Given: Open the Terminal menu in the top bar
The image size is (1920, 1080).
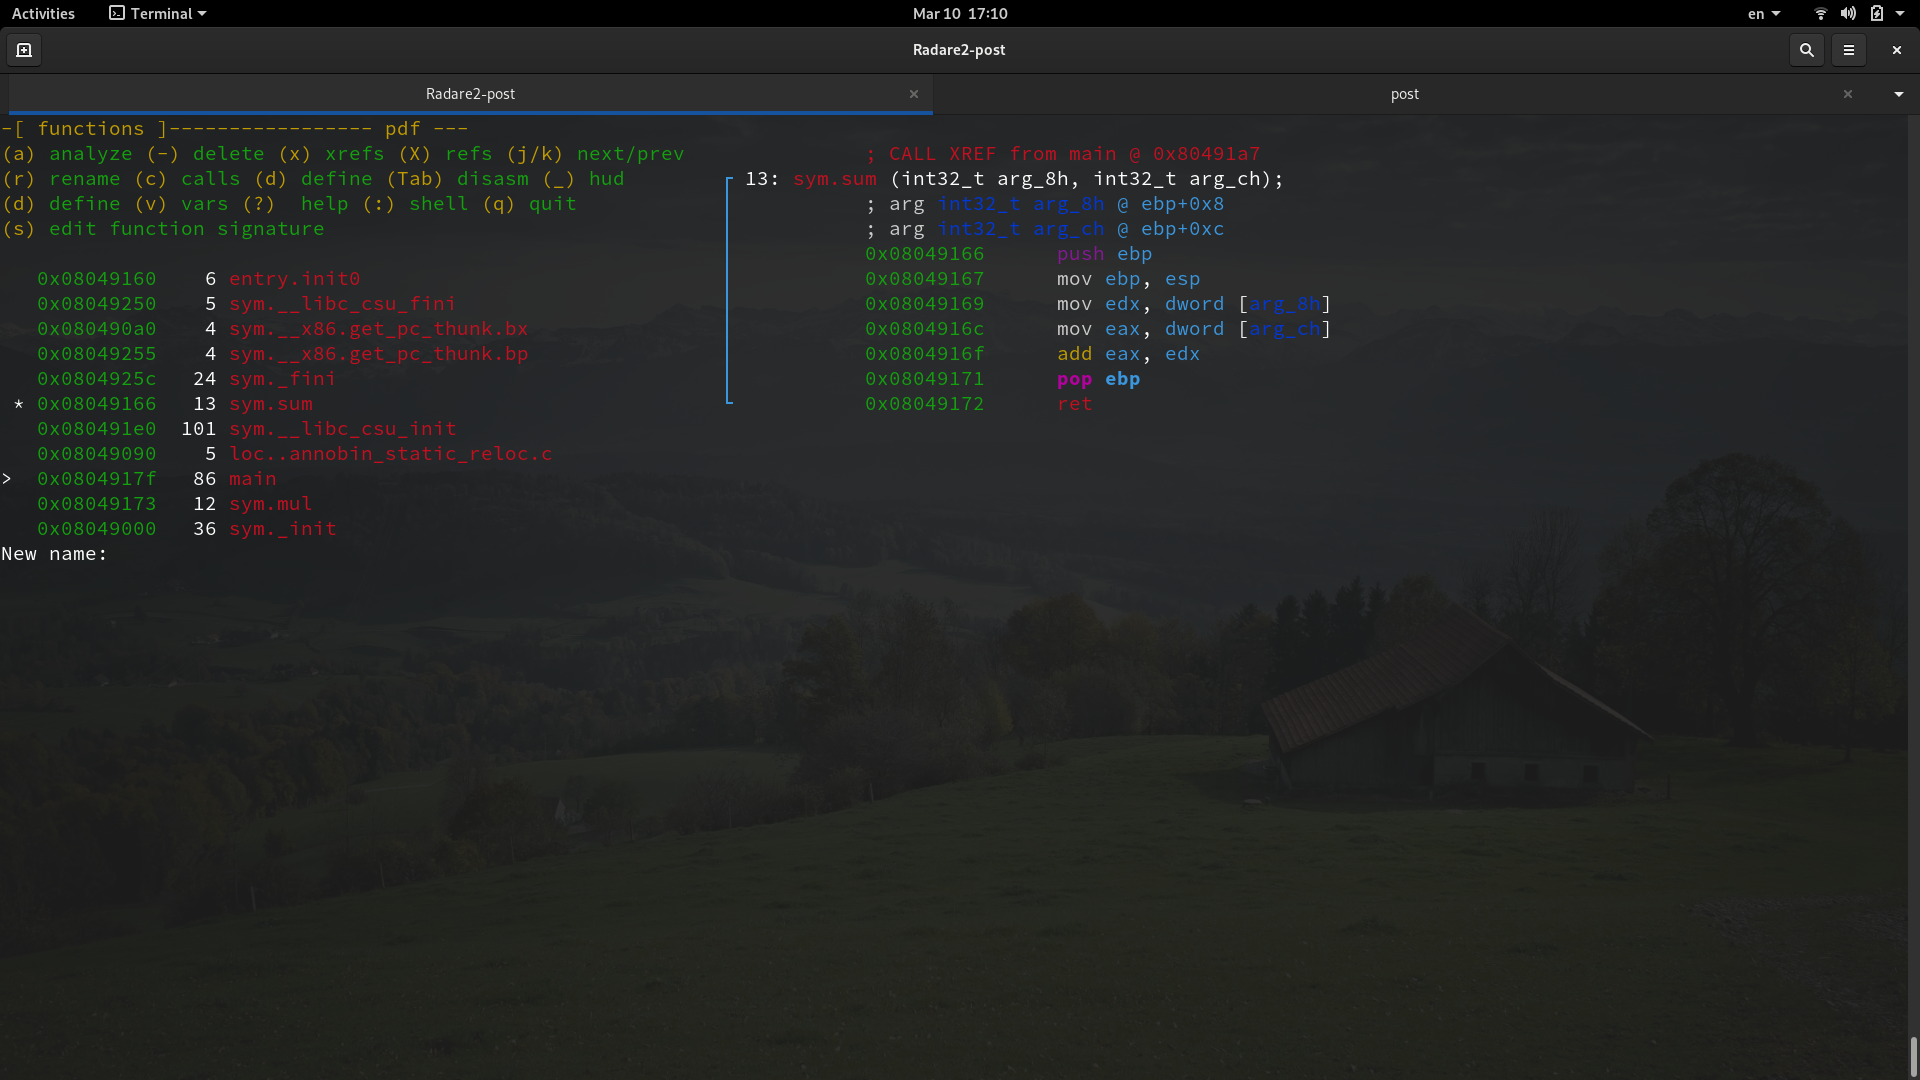Looking at the screenshot, I should click(156, 13).
